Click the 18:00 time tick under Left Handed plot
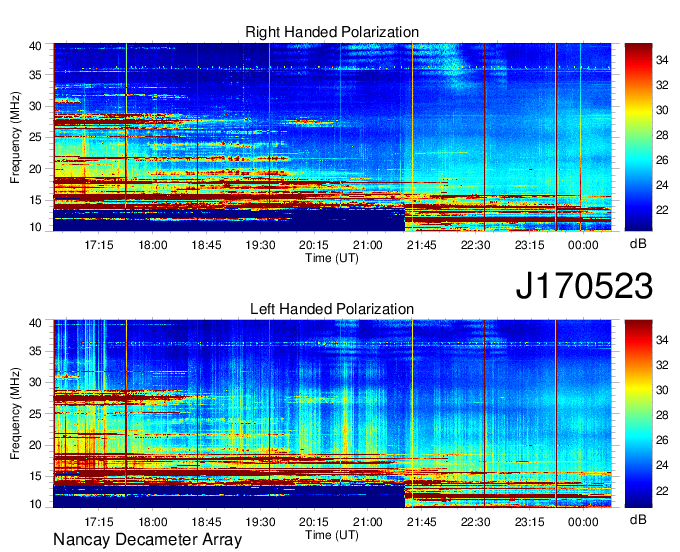The height and width of the screenshot is (552, 680). point(153,522)
